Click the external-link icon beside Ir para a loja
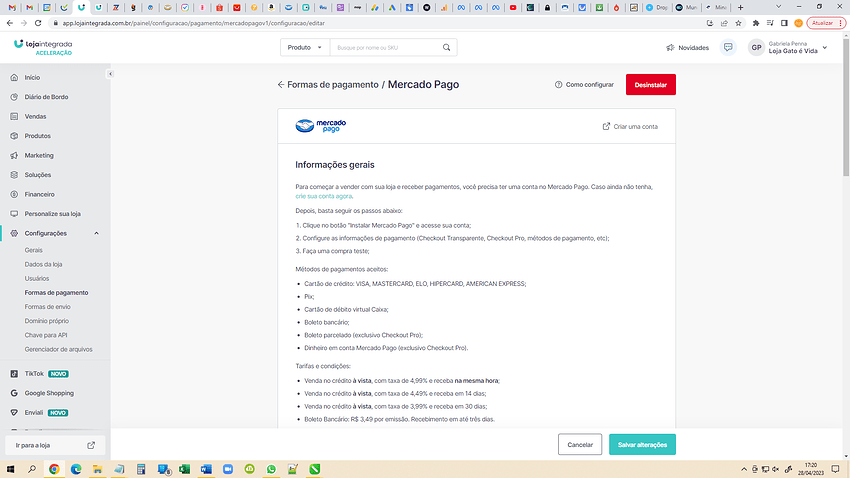The width and height of the screenshot is (850, 478). coord(91,445)
